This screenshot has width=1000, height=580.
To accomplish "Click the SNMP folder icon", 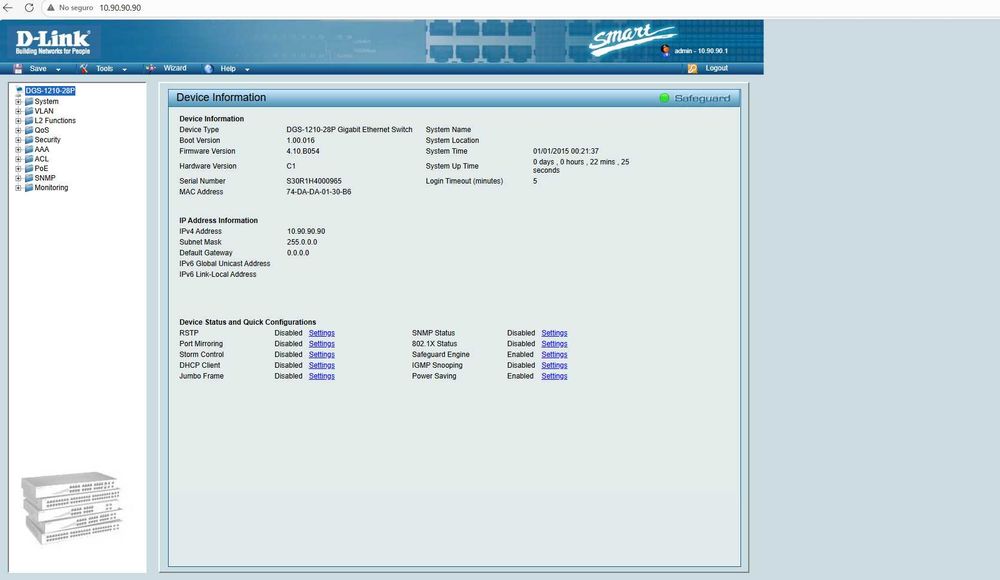I will tap(29, 178).
